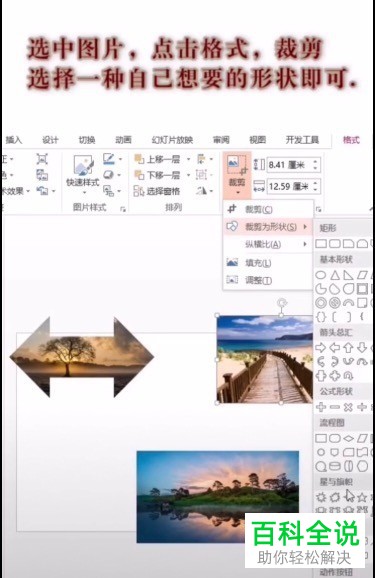375x578 pixels.
Task: Switch to the 切换 tab
Action: click(x=87, y=140)
